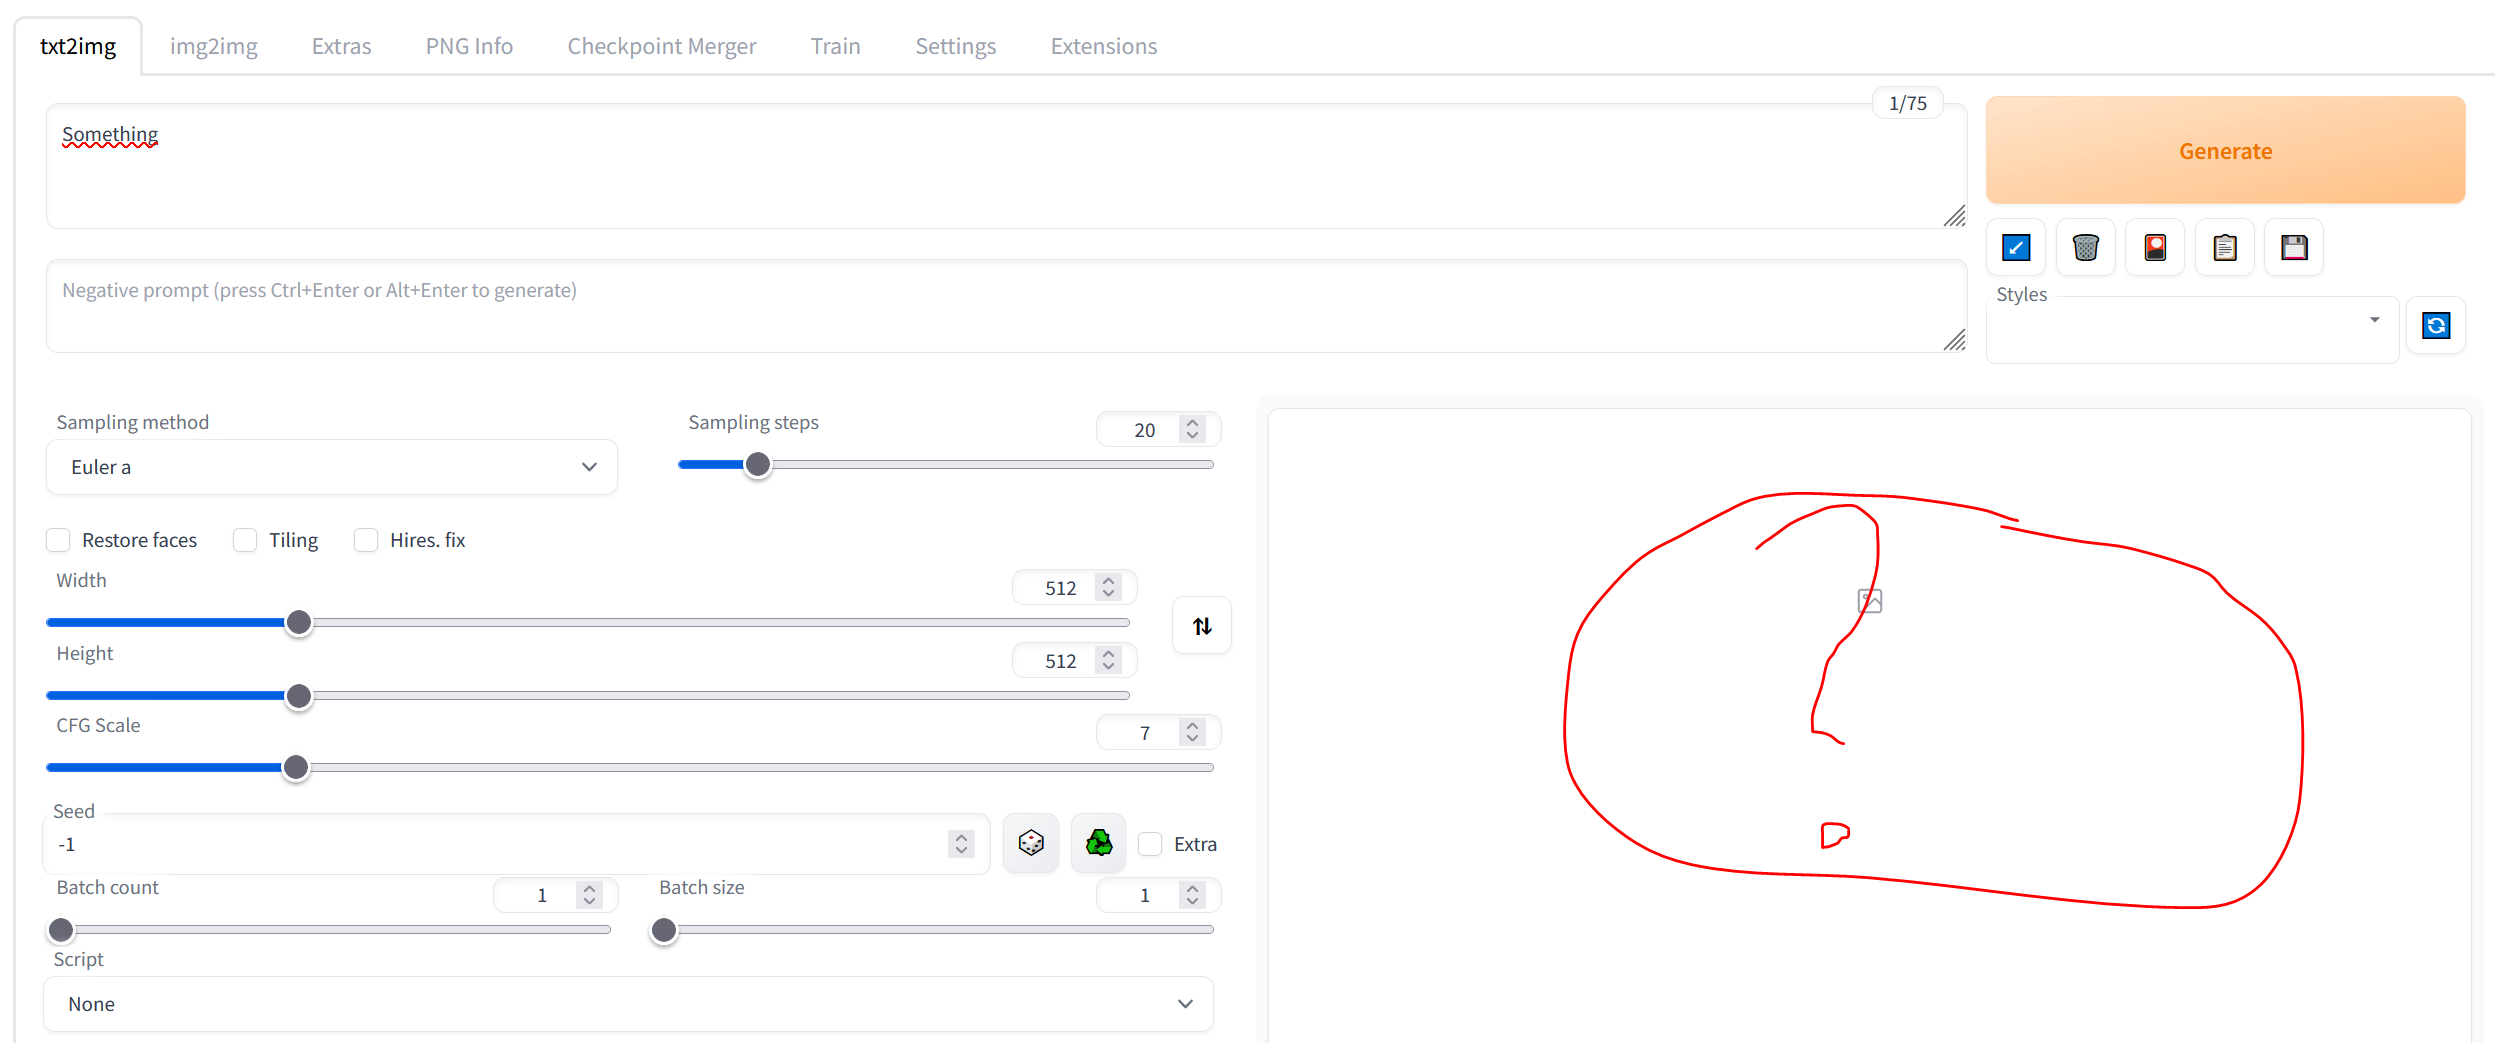
Task: Enable the Restore faces checkbox
Action: tap(59, 540)
